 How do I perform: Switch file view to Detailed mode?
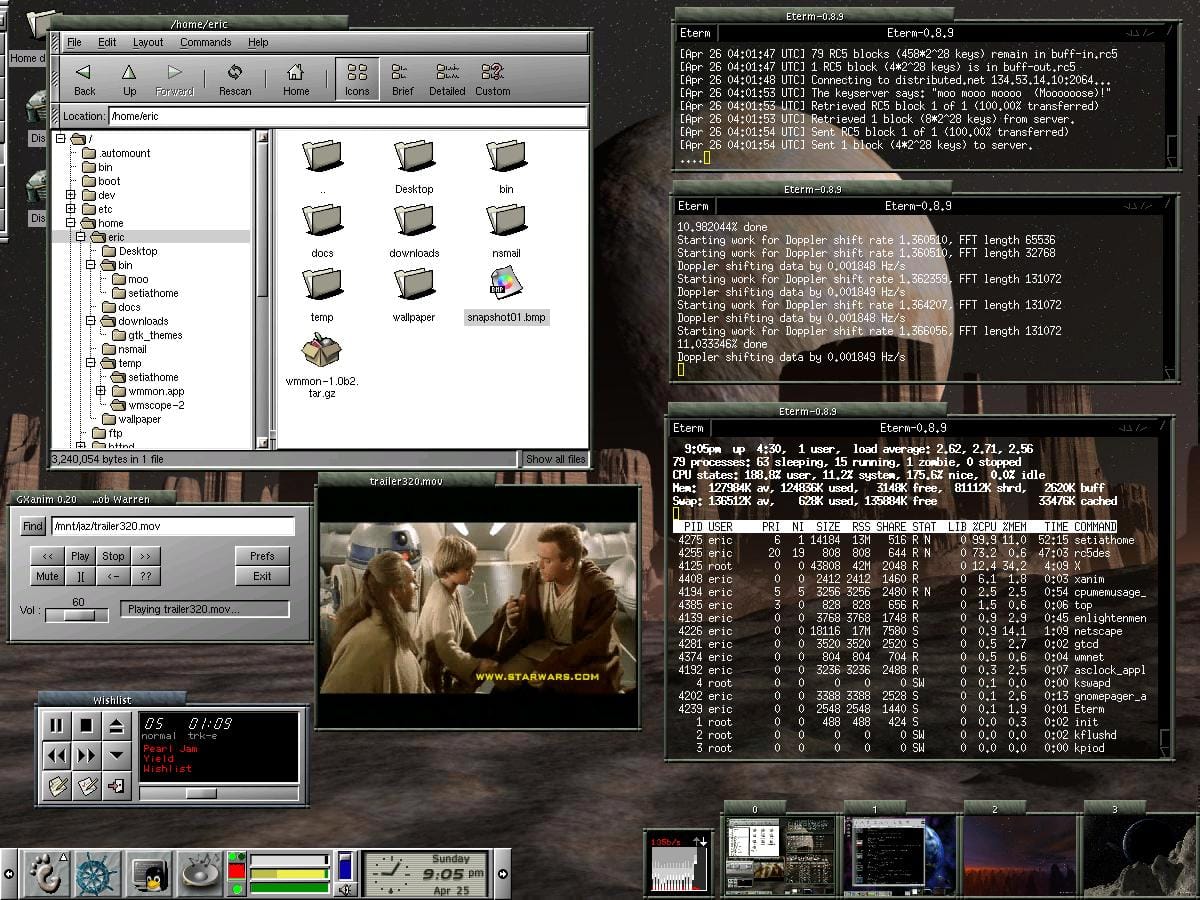(x=447, y=78)
